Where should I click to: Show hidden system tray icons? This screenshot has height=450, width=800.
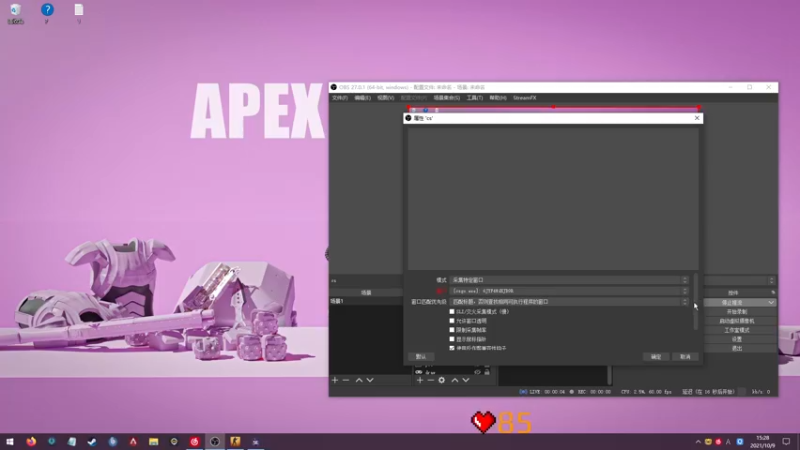pyautogui.click(x=698, y=442)
